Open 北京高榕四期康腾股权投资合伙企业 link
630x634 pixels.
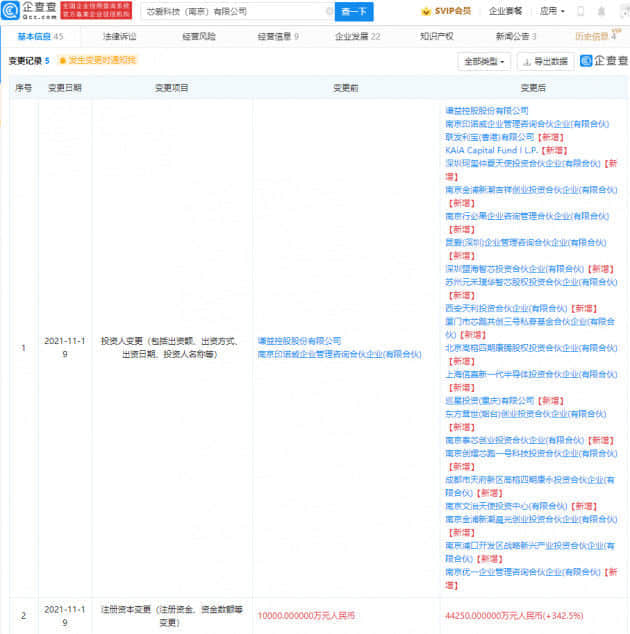(x=531, y=348)
